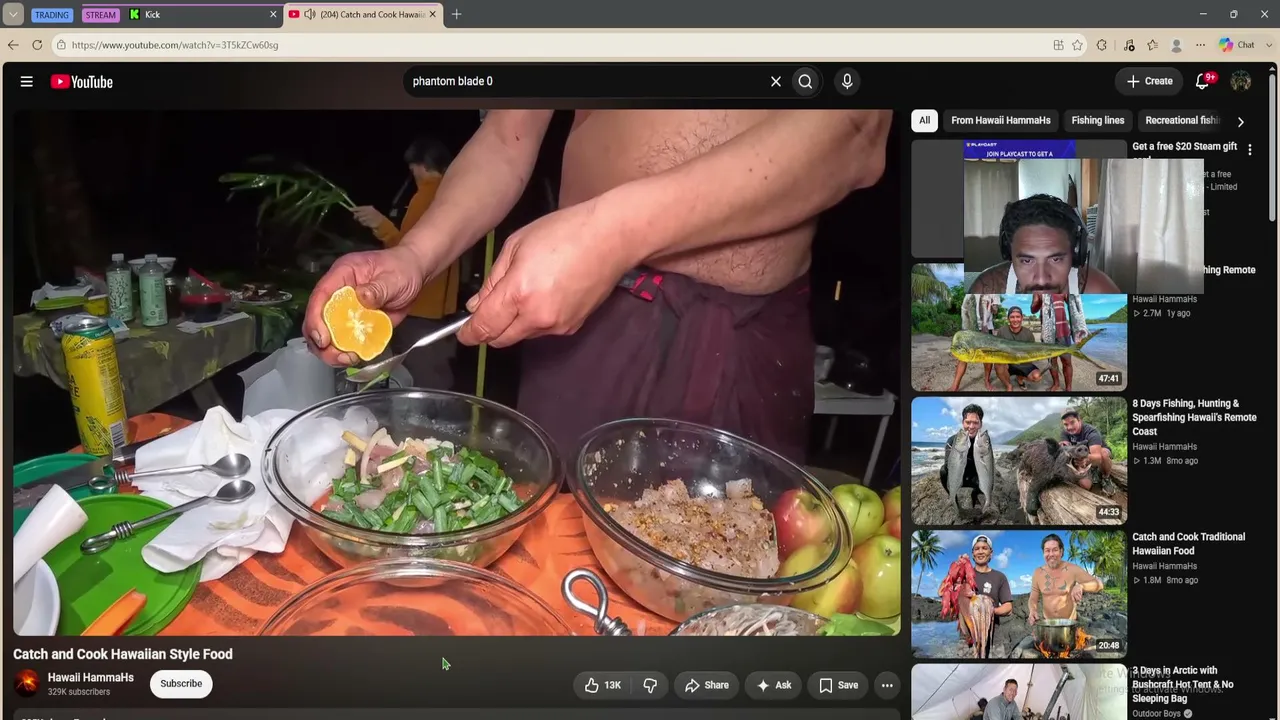Image resolution: width=1280 pixels, height=720 pixels.
Task: Click the video title Catch and Cook Hawaiian Style Food
Action: [123, 654]
